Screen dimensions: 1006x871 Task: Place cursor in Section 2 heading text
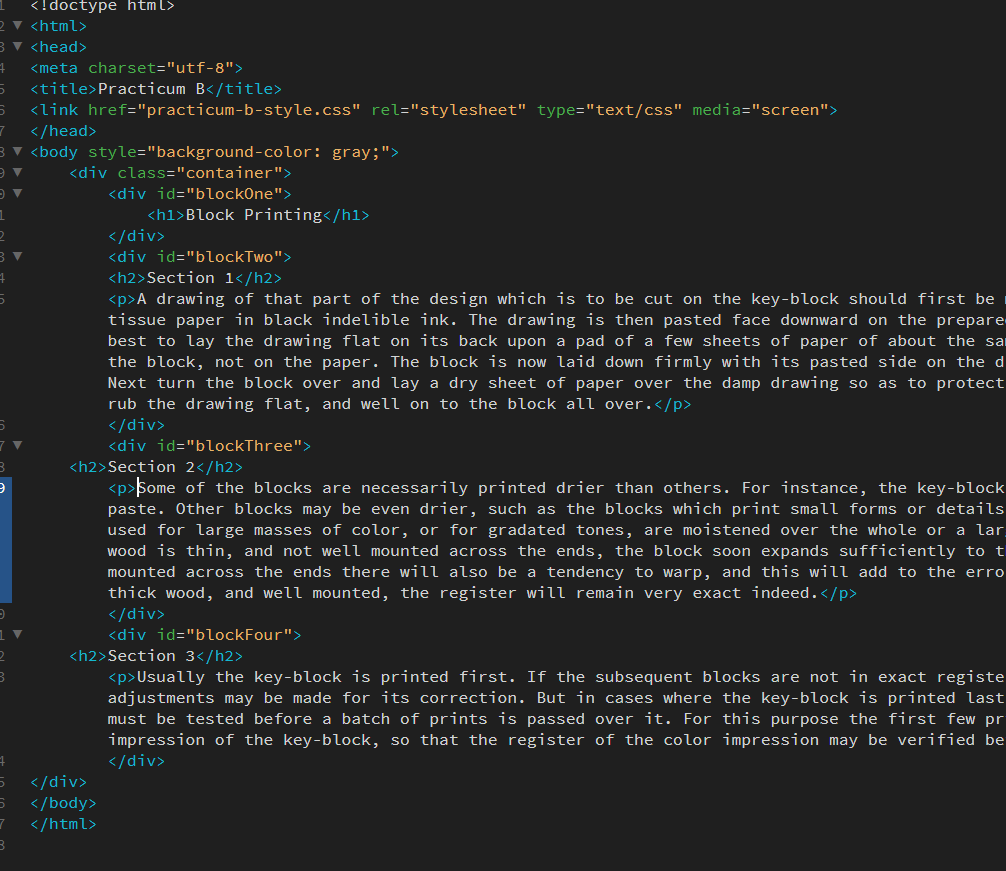tap(151, 467)
